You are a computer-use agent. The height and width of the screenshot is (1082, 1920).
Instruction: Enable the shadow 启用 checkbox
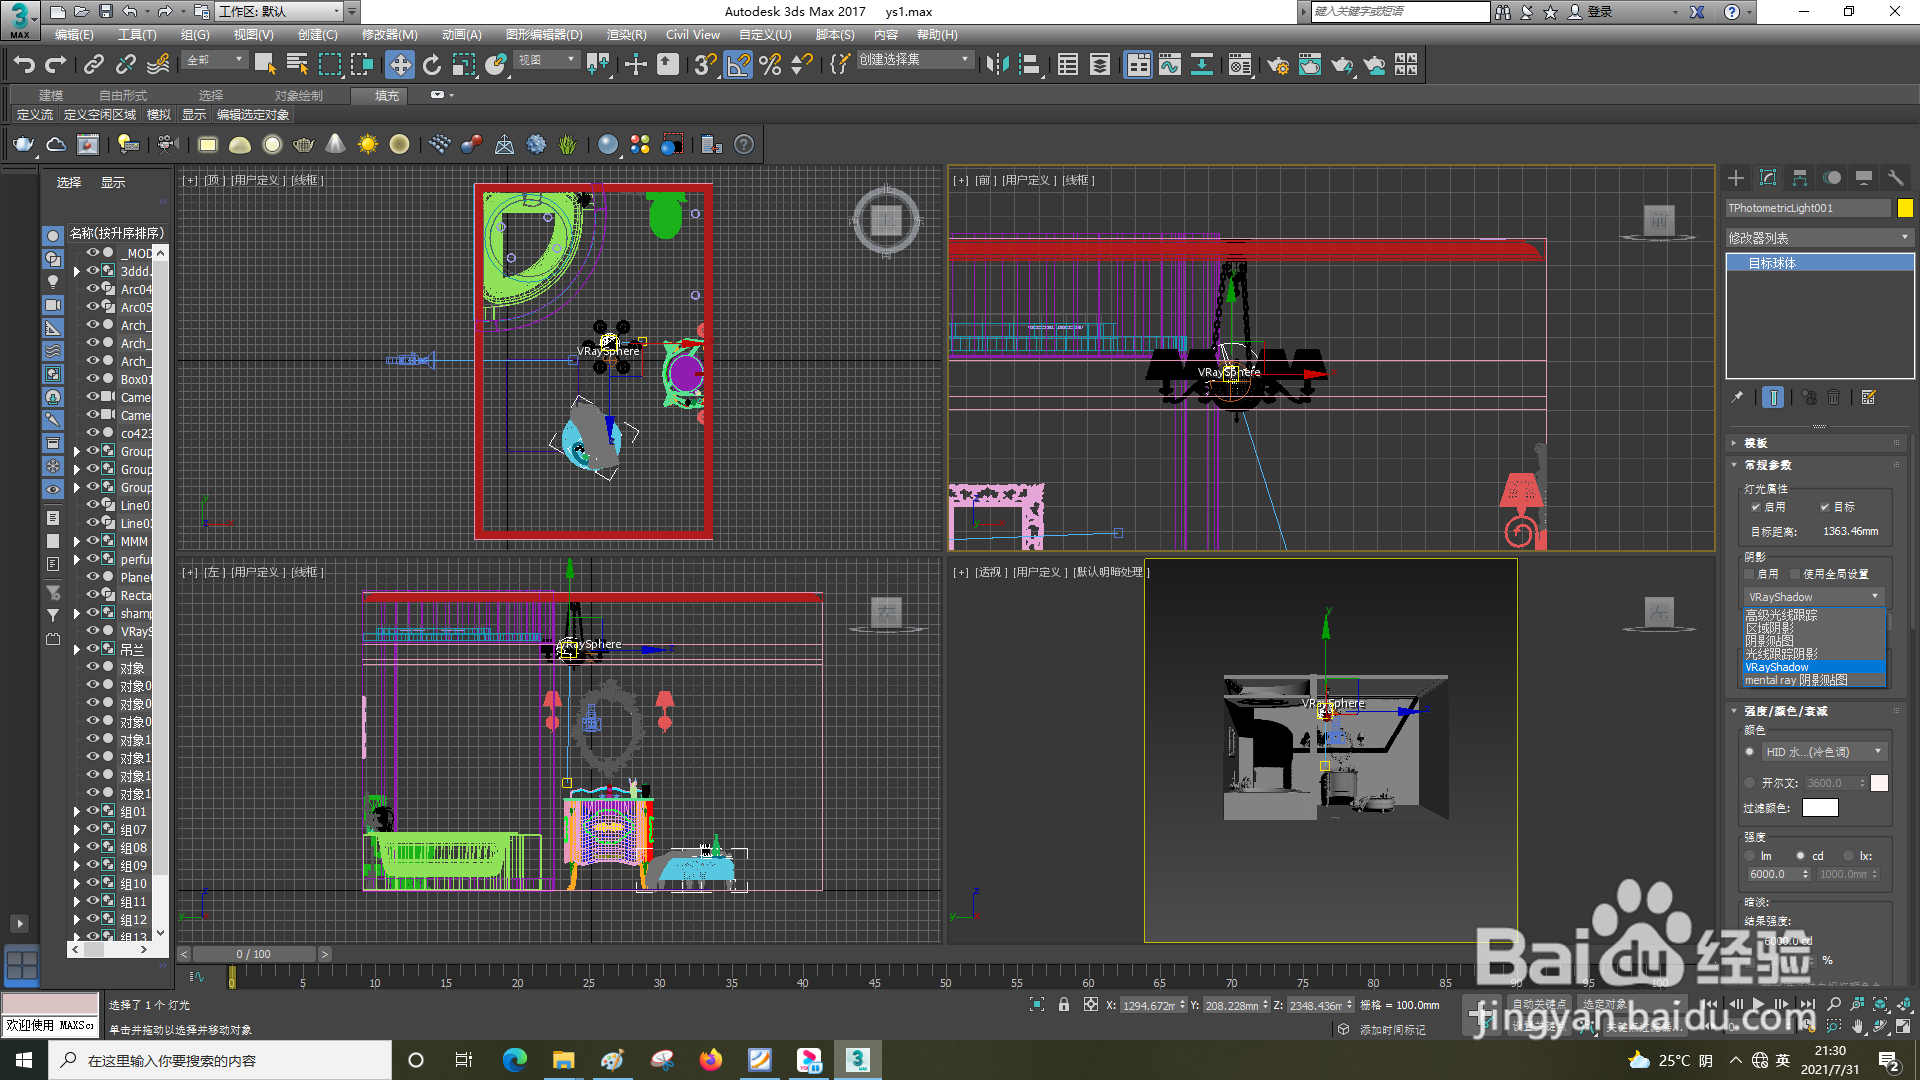click(1750, 575)
